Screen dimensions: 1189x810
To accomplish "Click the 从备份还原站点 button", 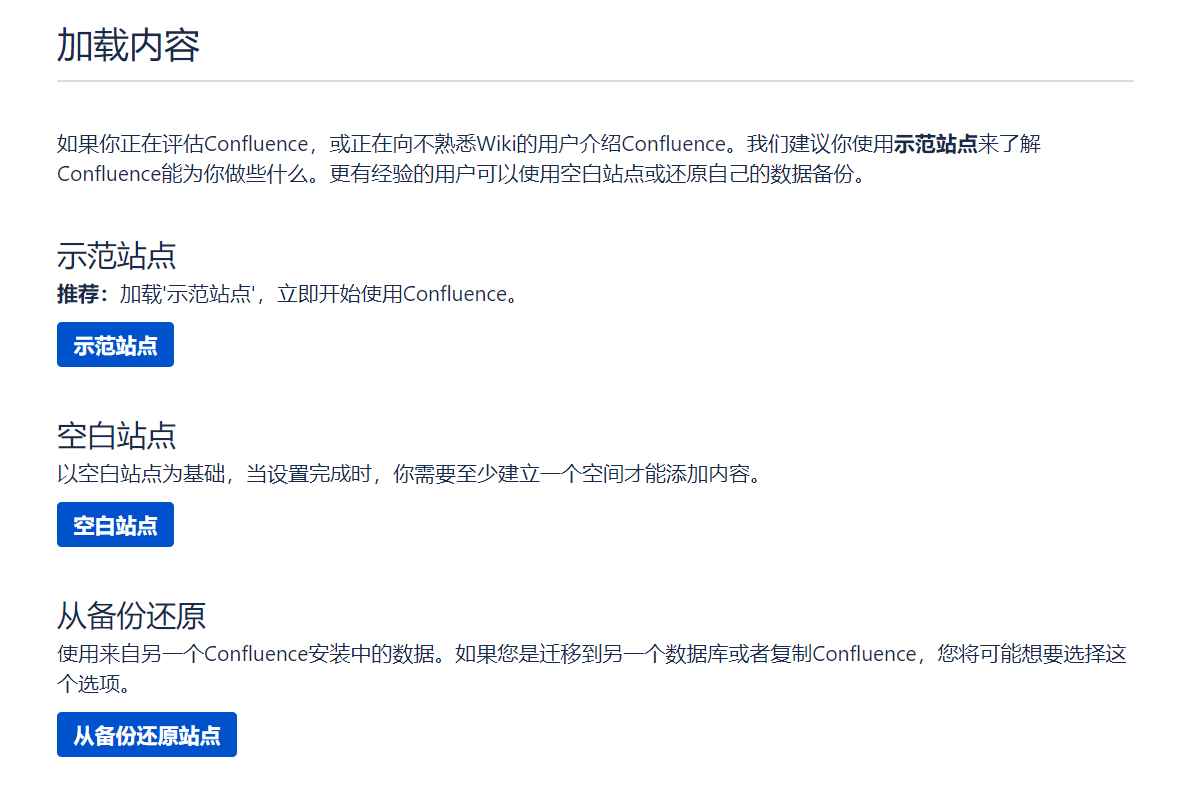I will [147, 735].
